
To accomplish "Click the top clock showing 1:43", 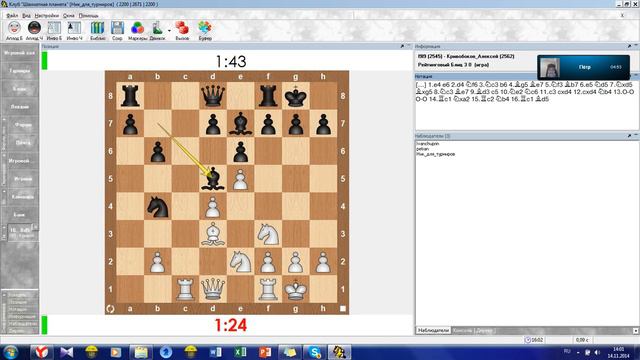I will click(x=231, y=62).
